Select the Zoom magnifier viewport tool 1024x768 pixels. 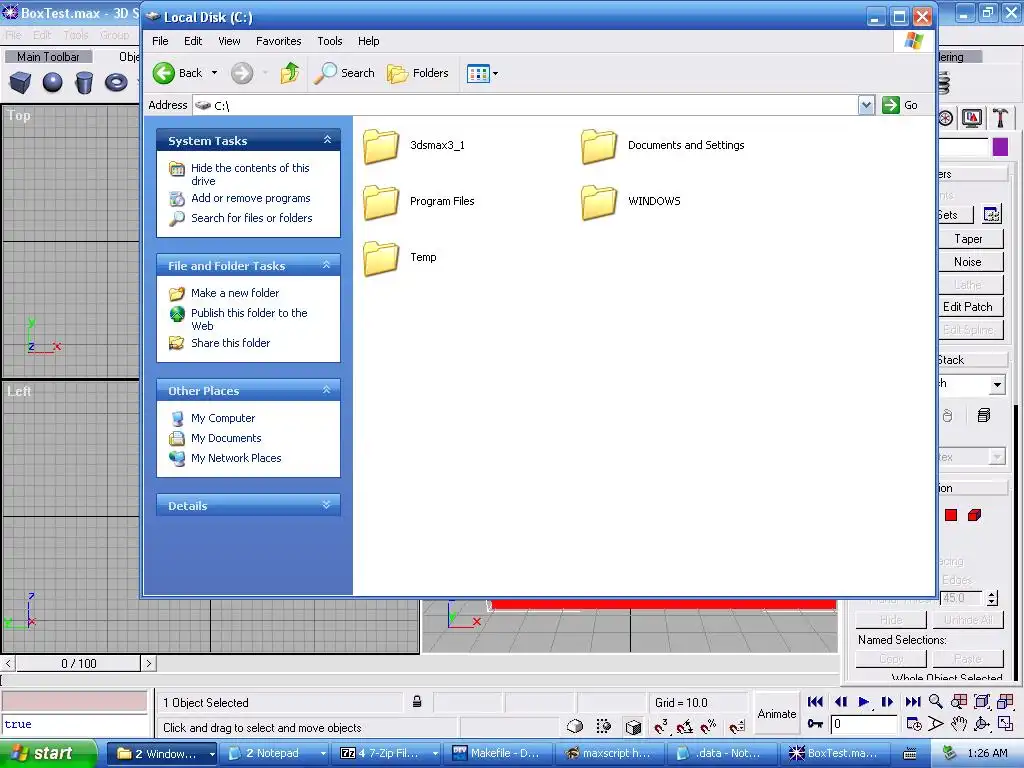pyautogui.click(x=936, y=701)
